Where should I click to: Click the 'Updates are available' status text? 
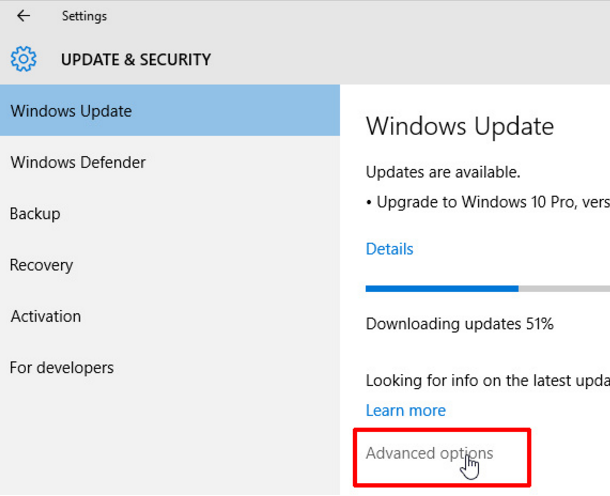[x=442, y=172]
